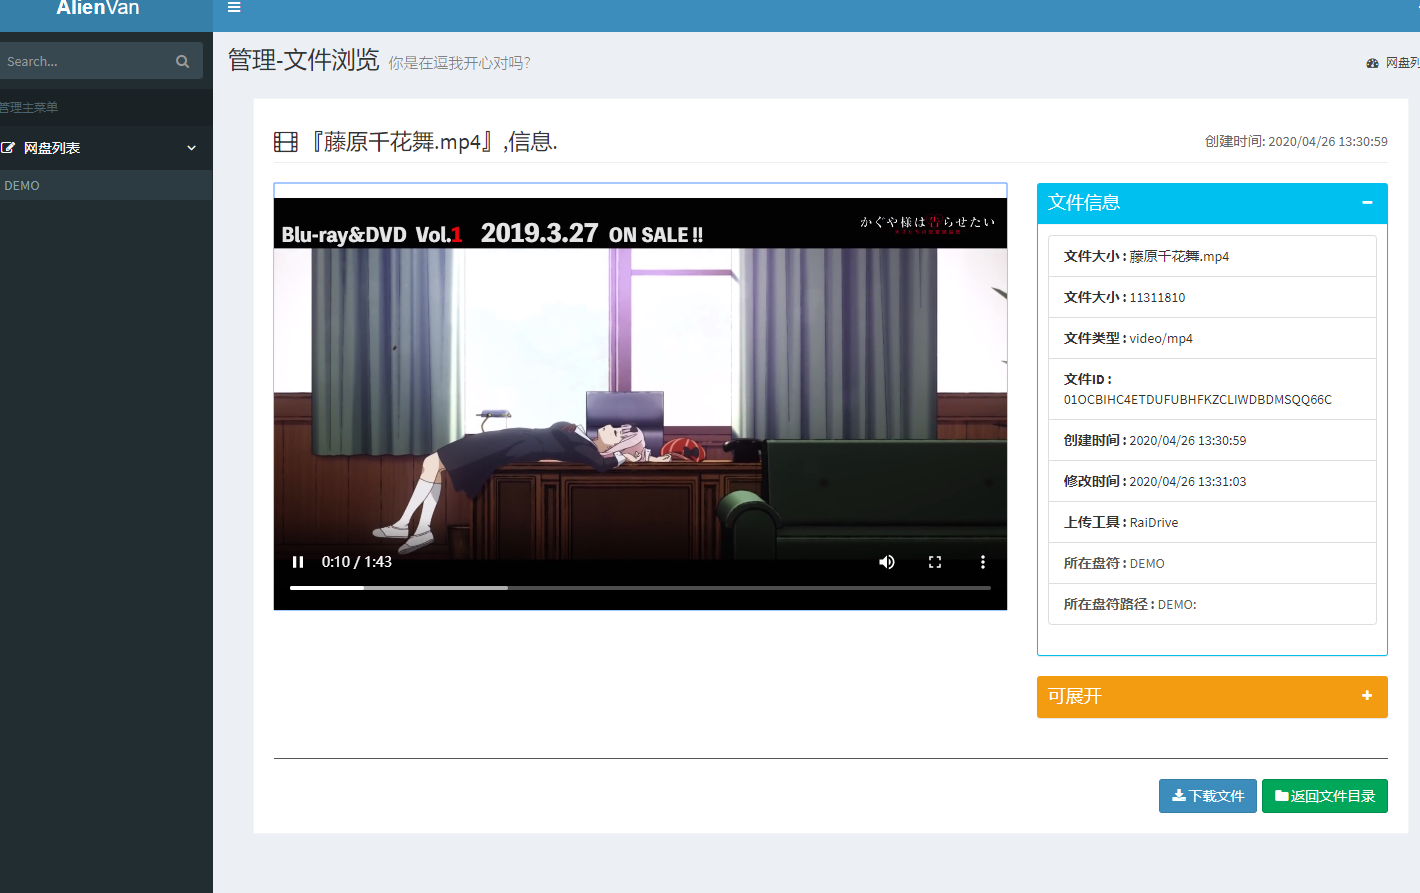Click the 所在盘符路径 DEMO: row
The width and height of the screenshot is (1420, 893).
pyautogui.click(x=1212, y=604)
